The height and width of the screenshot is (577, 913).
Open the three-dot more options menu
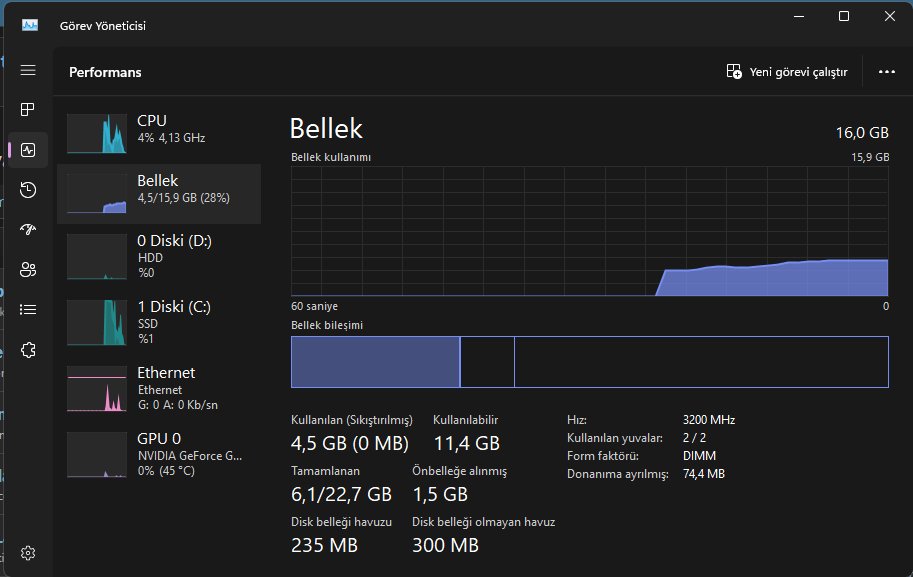point(886,72)
